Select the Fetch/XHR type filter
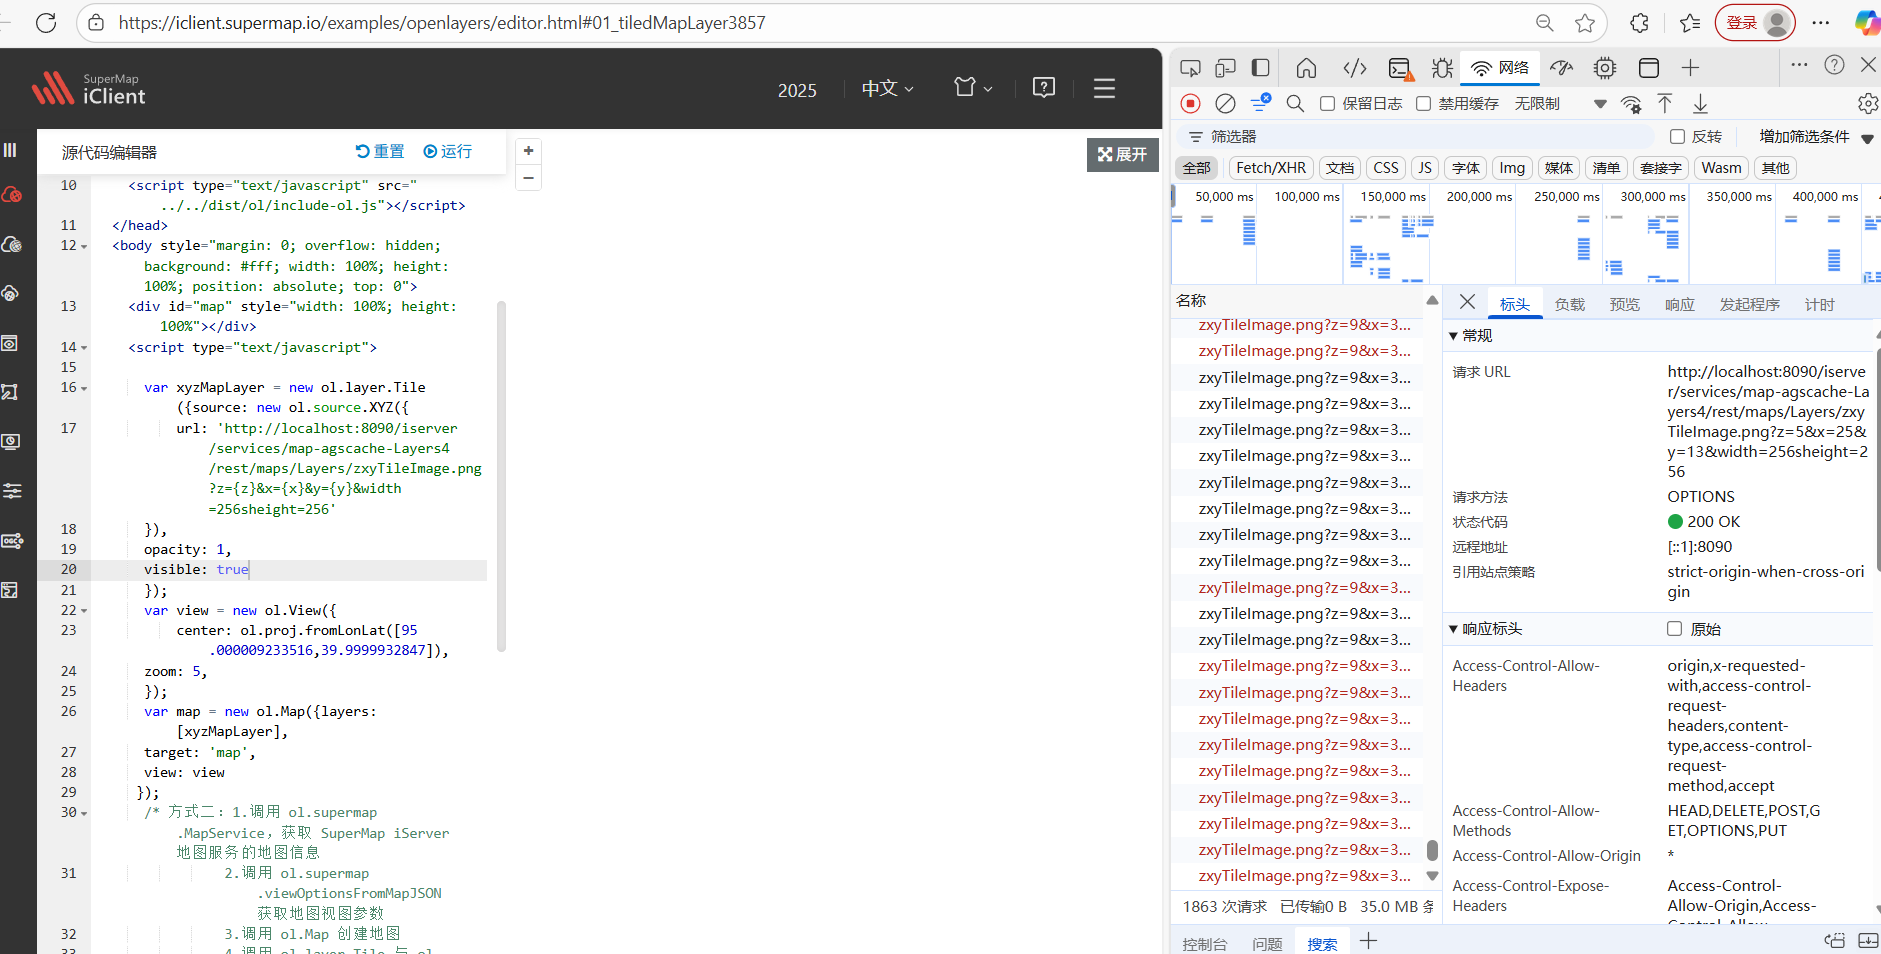This screenshot has height=954, width=1881. click(1271, 168)
